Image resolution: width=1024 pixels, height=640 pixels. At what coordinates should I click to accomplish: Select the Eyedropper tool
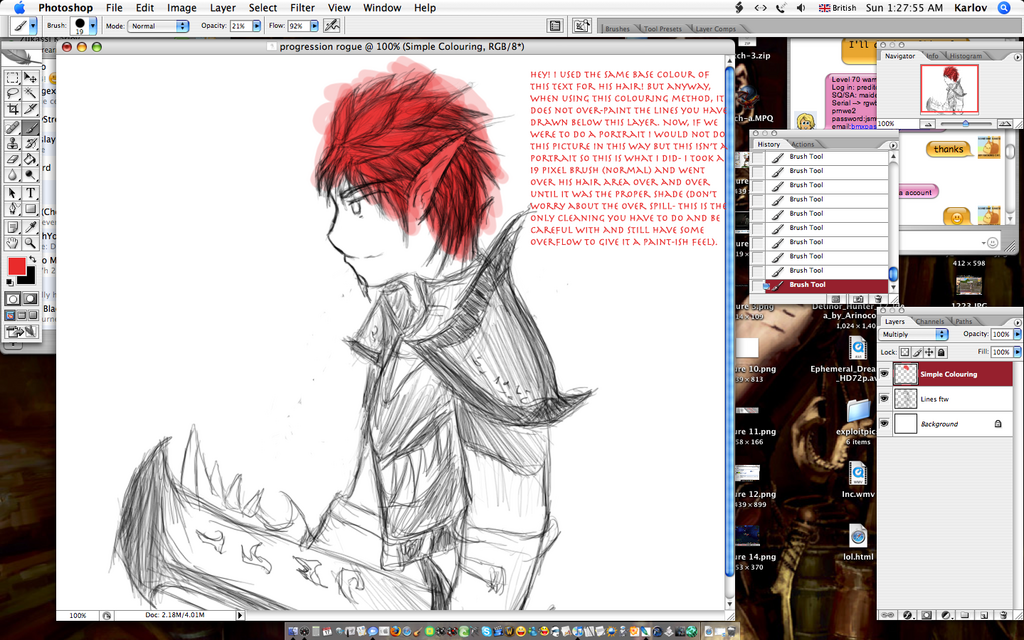click(30, 227)
